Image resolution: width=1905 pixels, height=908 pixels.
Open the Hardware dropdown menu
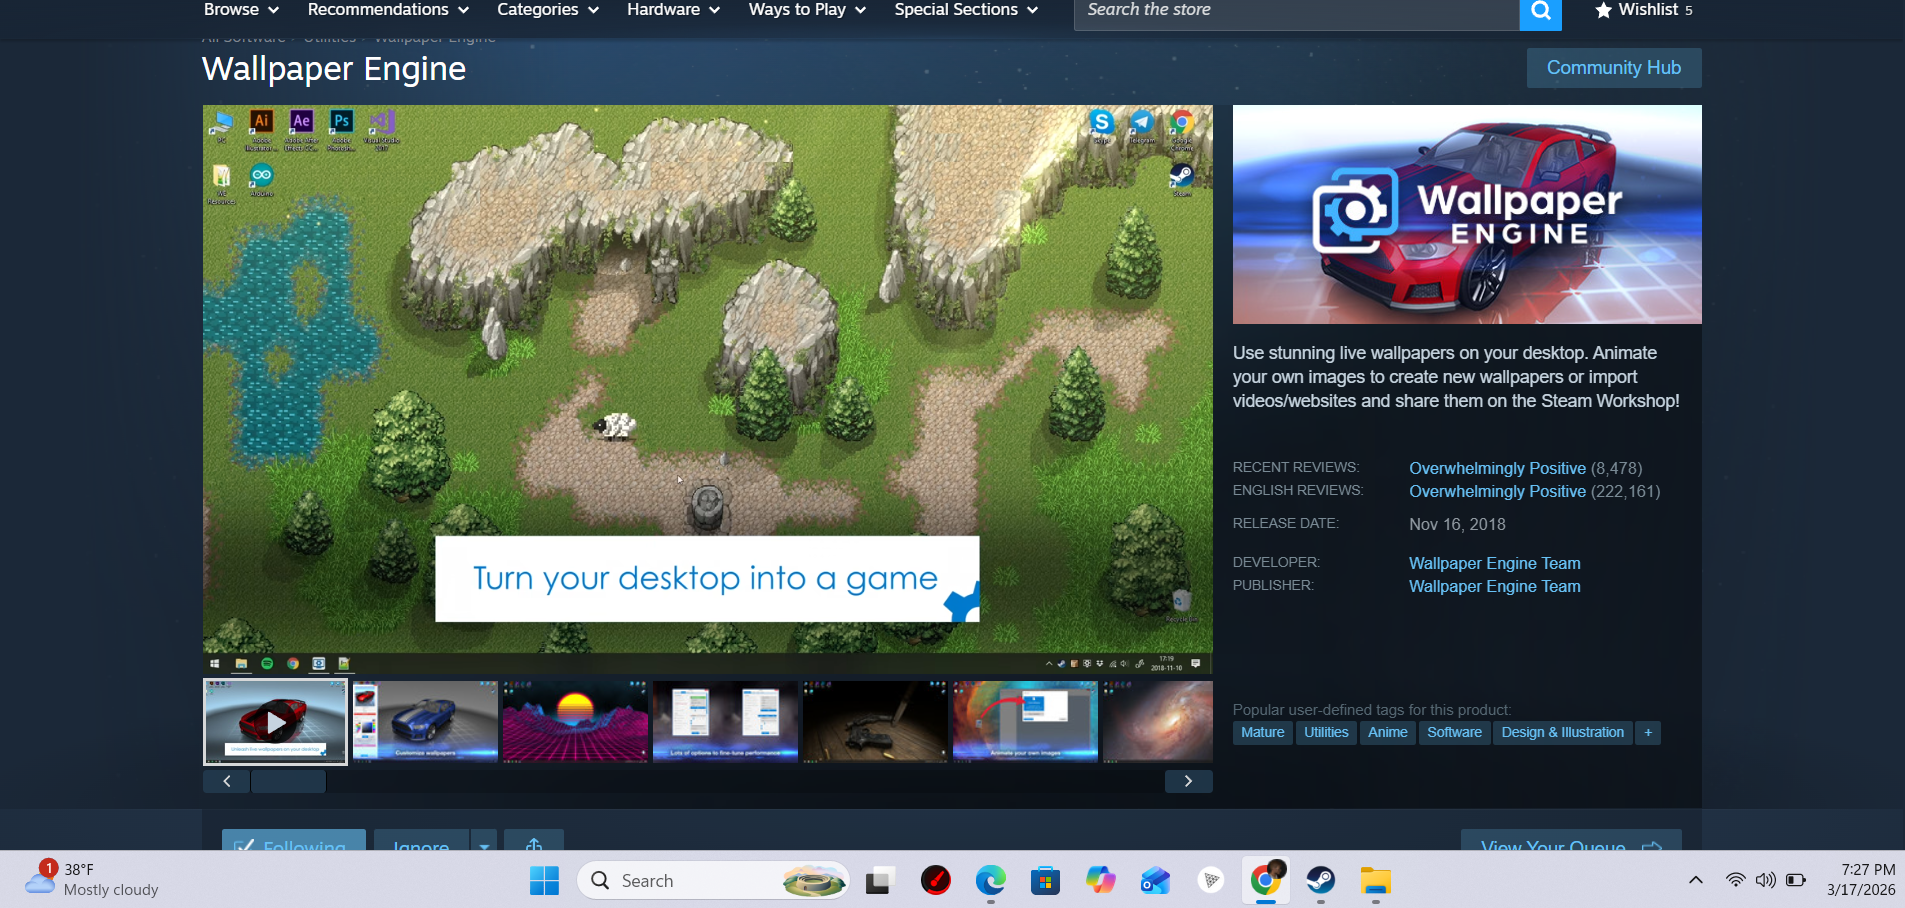pyautogui.click(x=673, y=10)
